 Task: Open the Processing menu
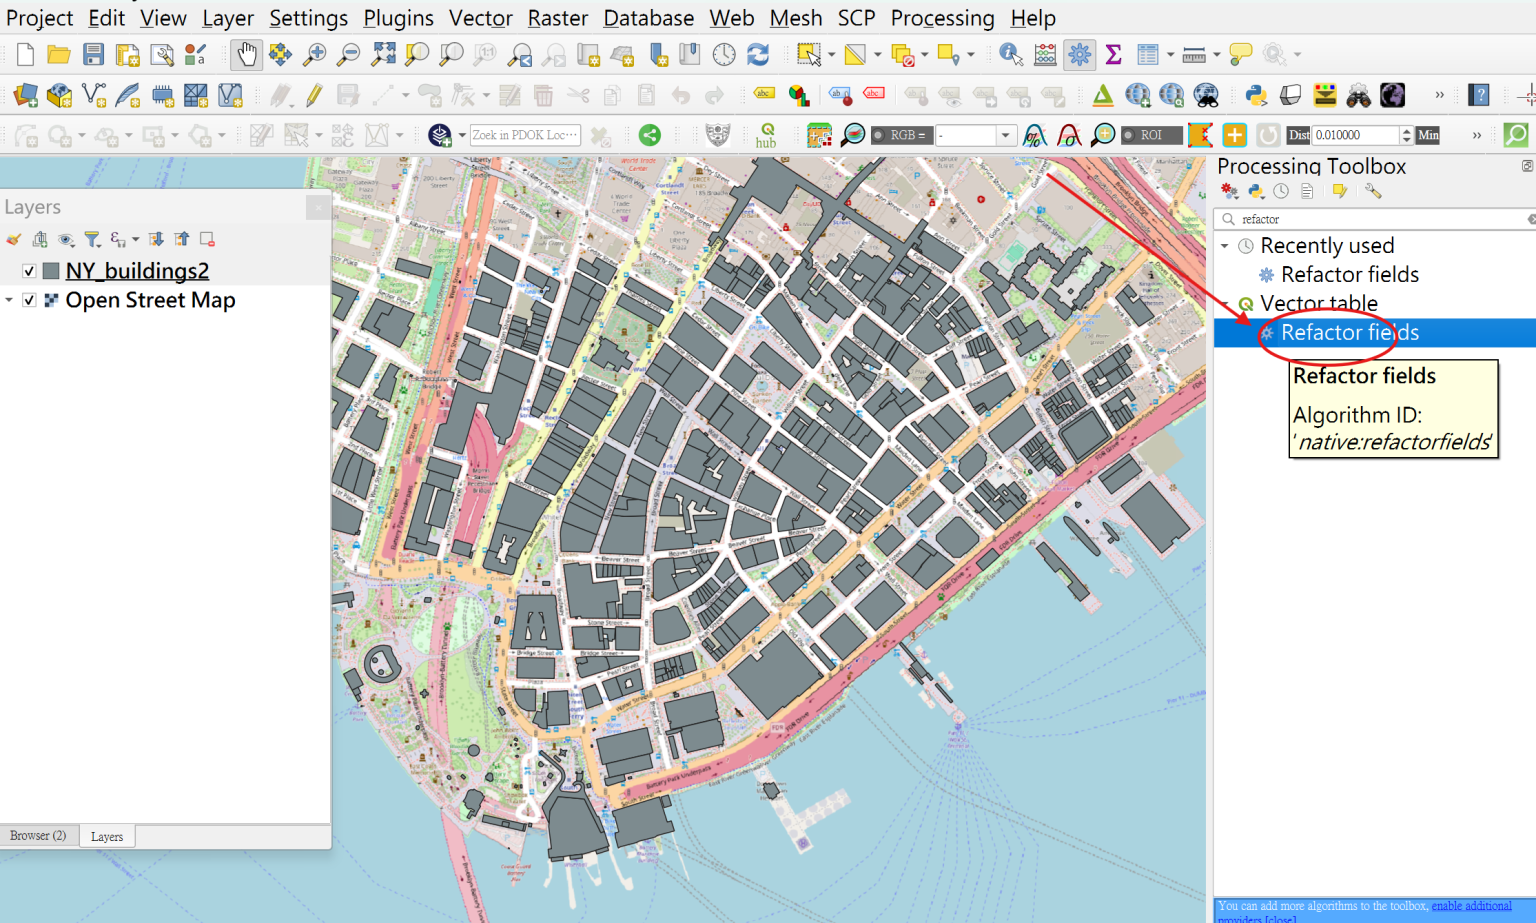(941, 18)
